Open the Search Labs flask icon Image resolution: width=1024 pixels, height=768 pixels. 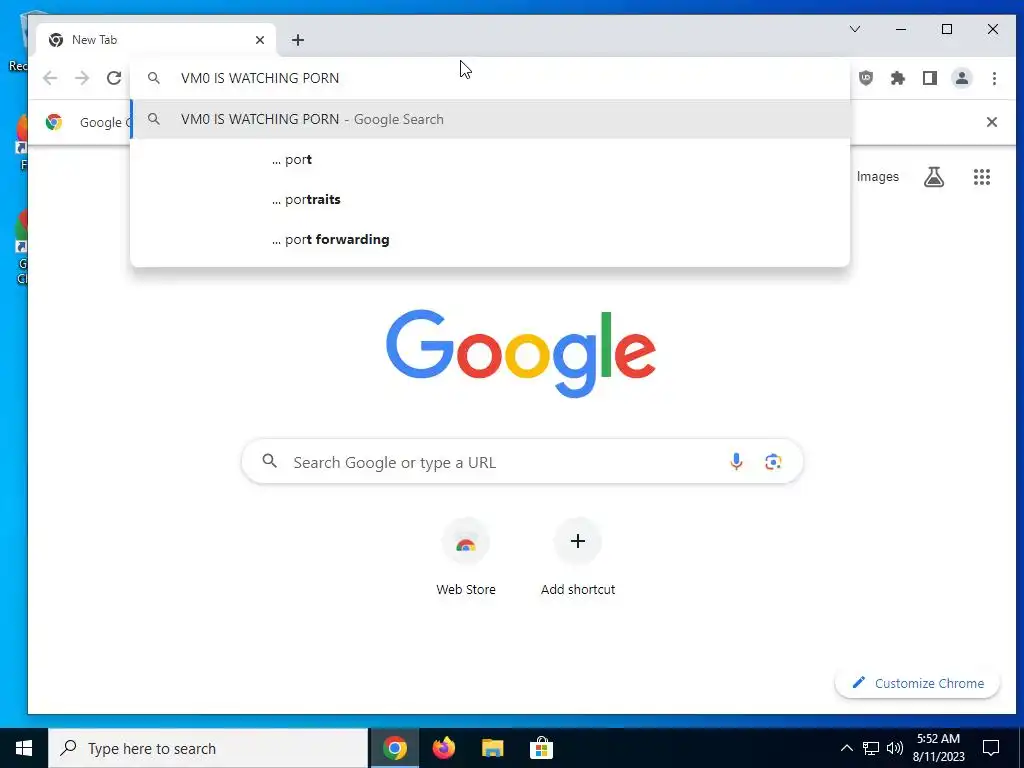(934, 177)
